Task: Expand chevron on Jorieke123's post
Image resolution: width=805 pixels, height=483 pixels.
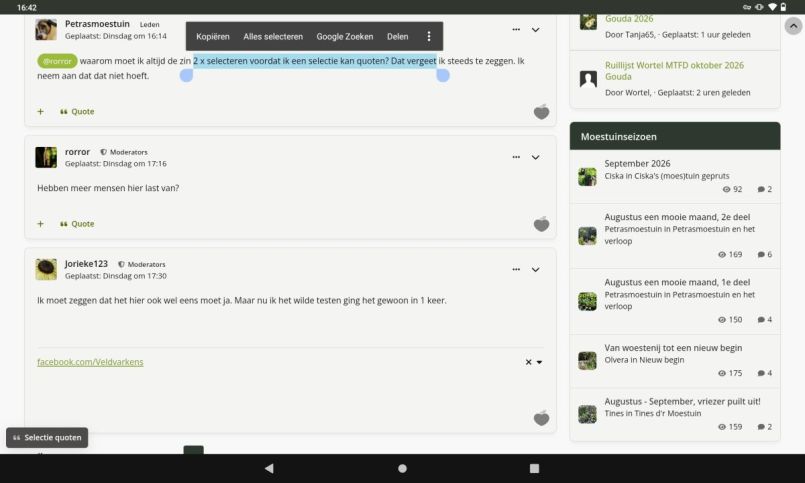Action: point(535,269)
